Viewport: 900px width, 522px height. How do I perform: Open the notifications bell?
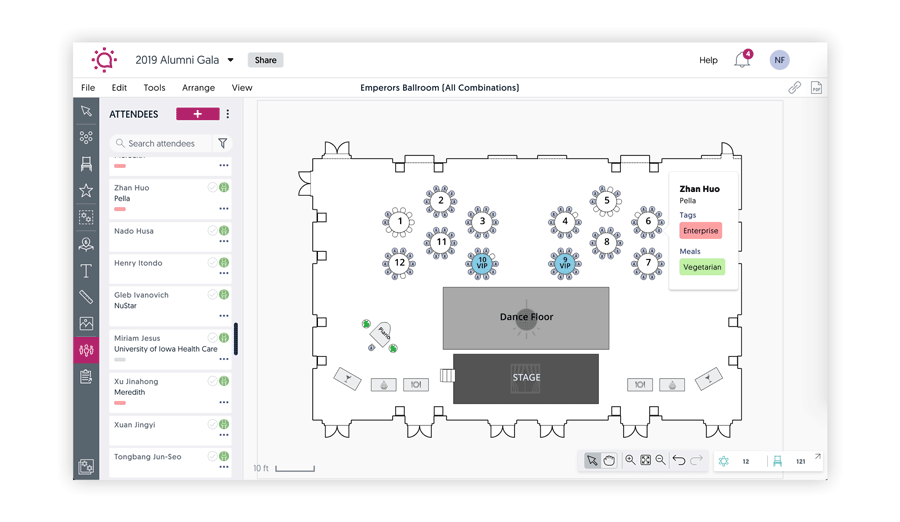pyautogui.click(x=743, y=59)
